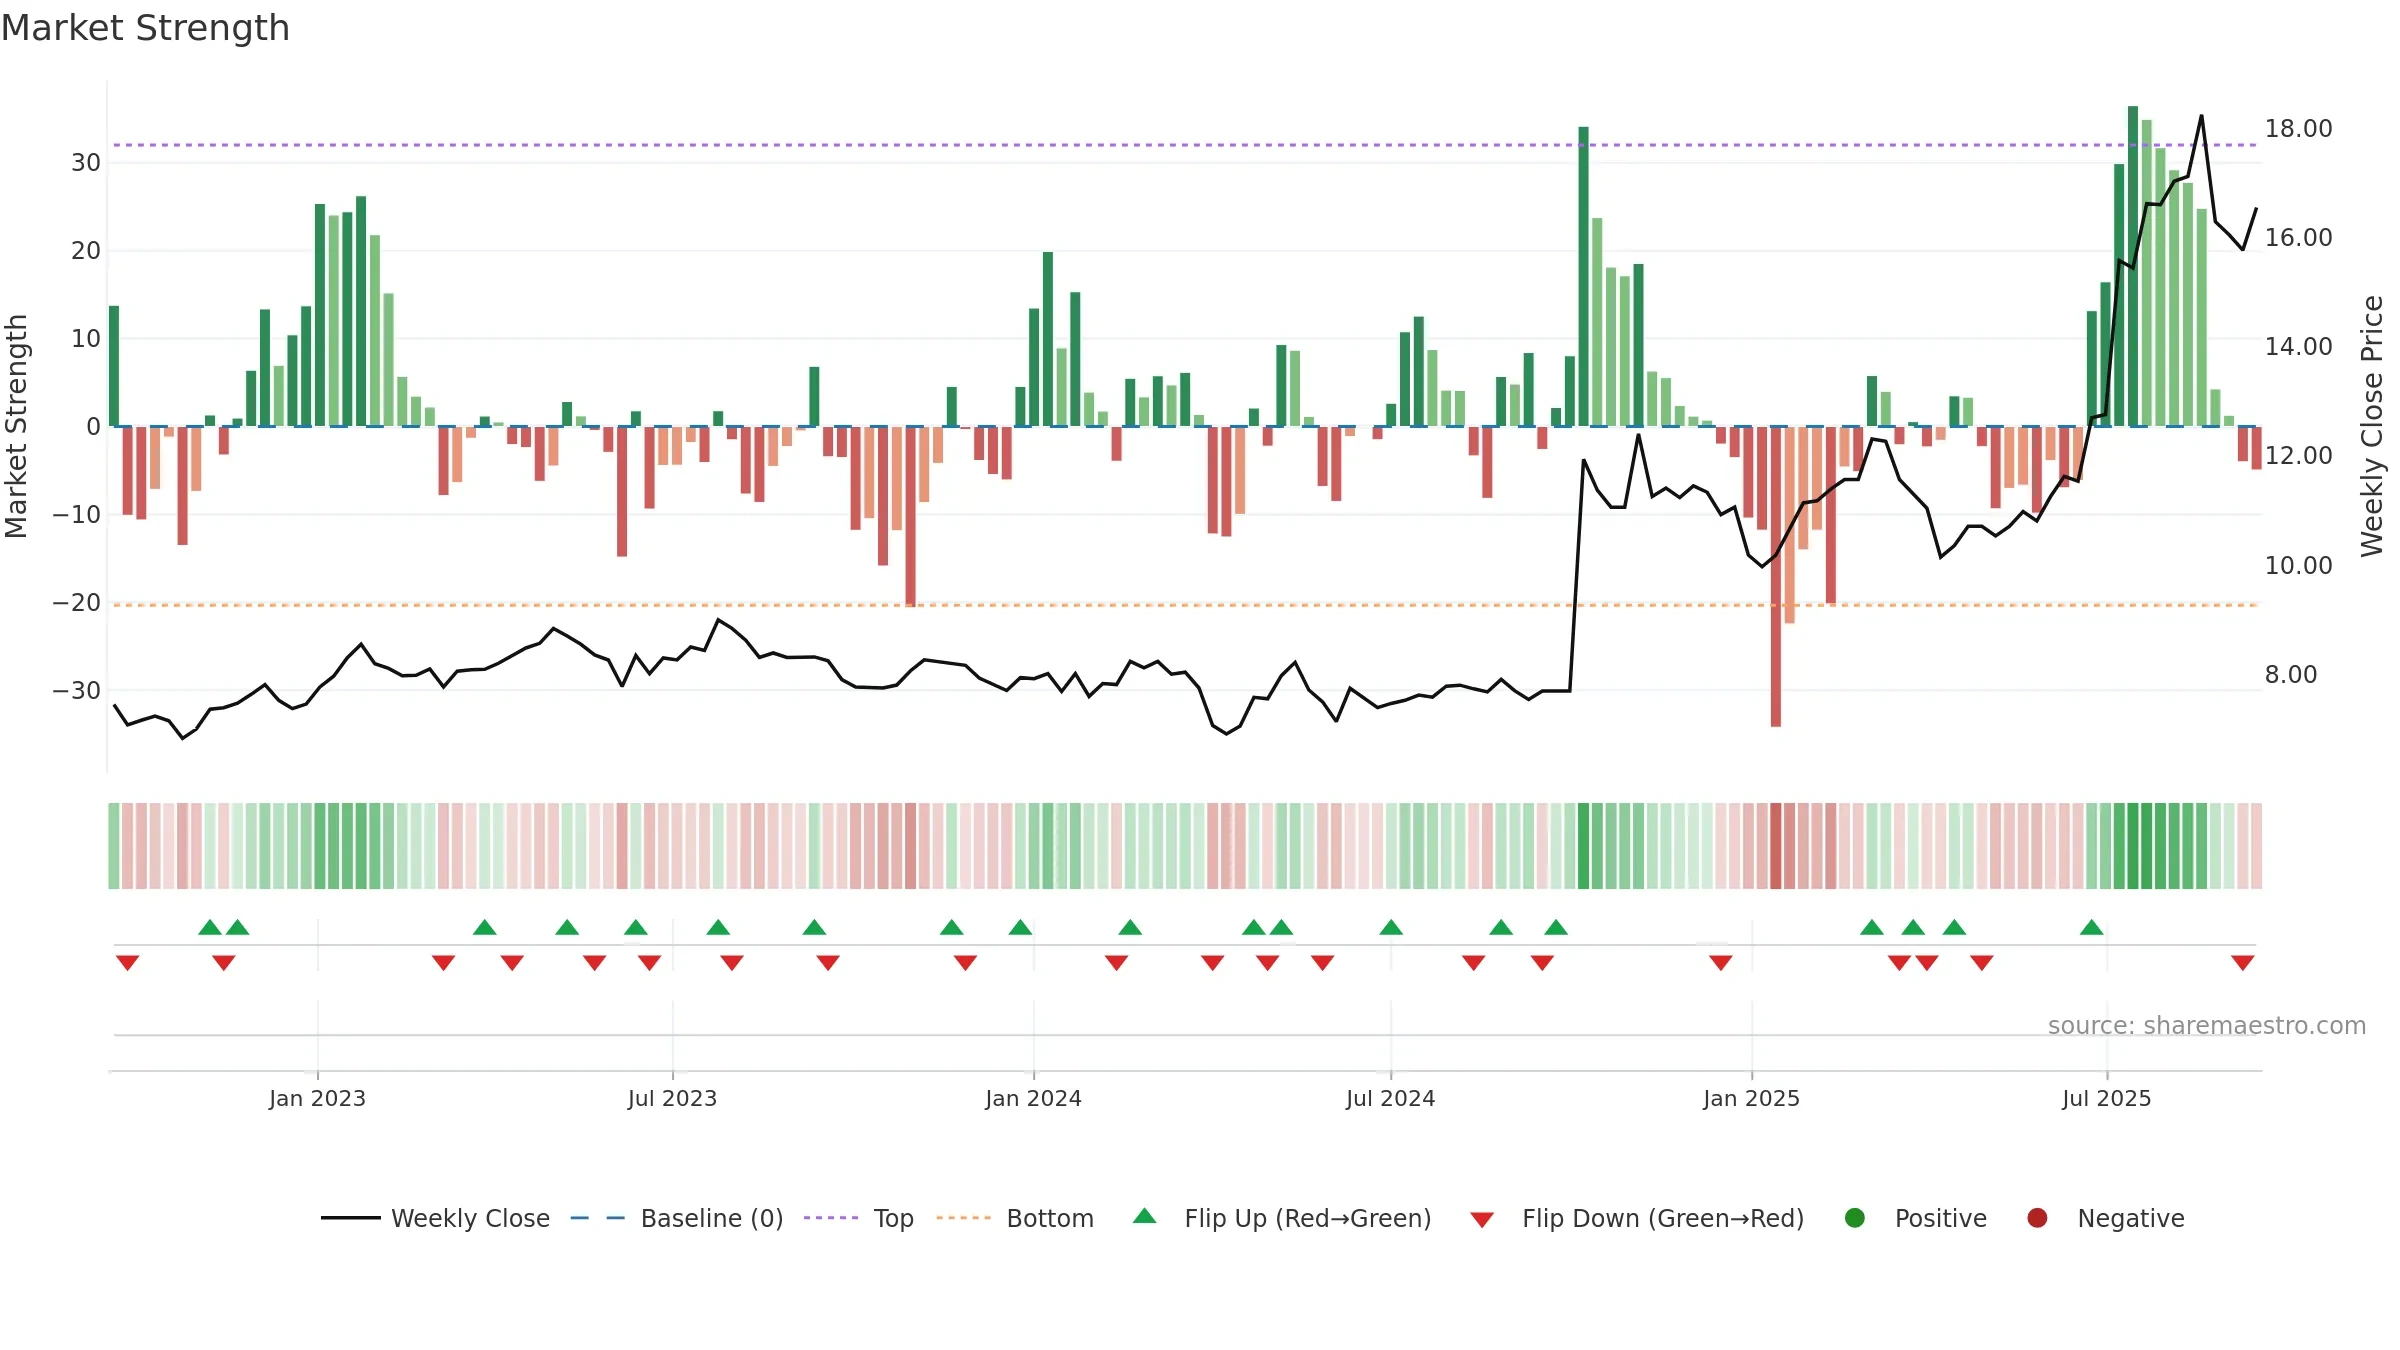Click the green Flip Up triangle legend icon
2400x1350 pixels.
click(1145, 1216)
